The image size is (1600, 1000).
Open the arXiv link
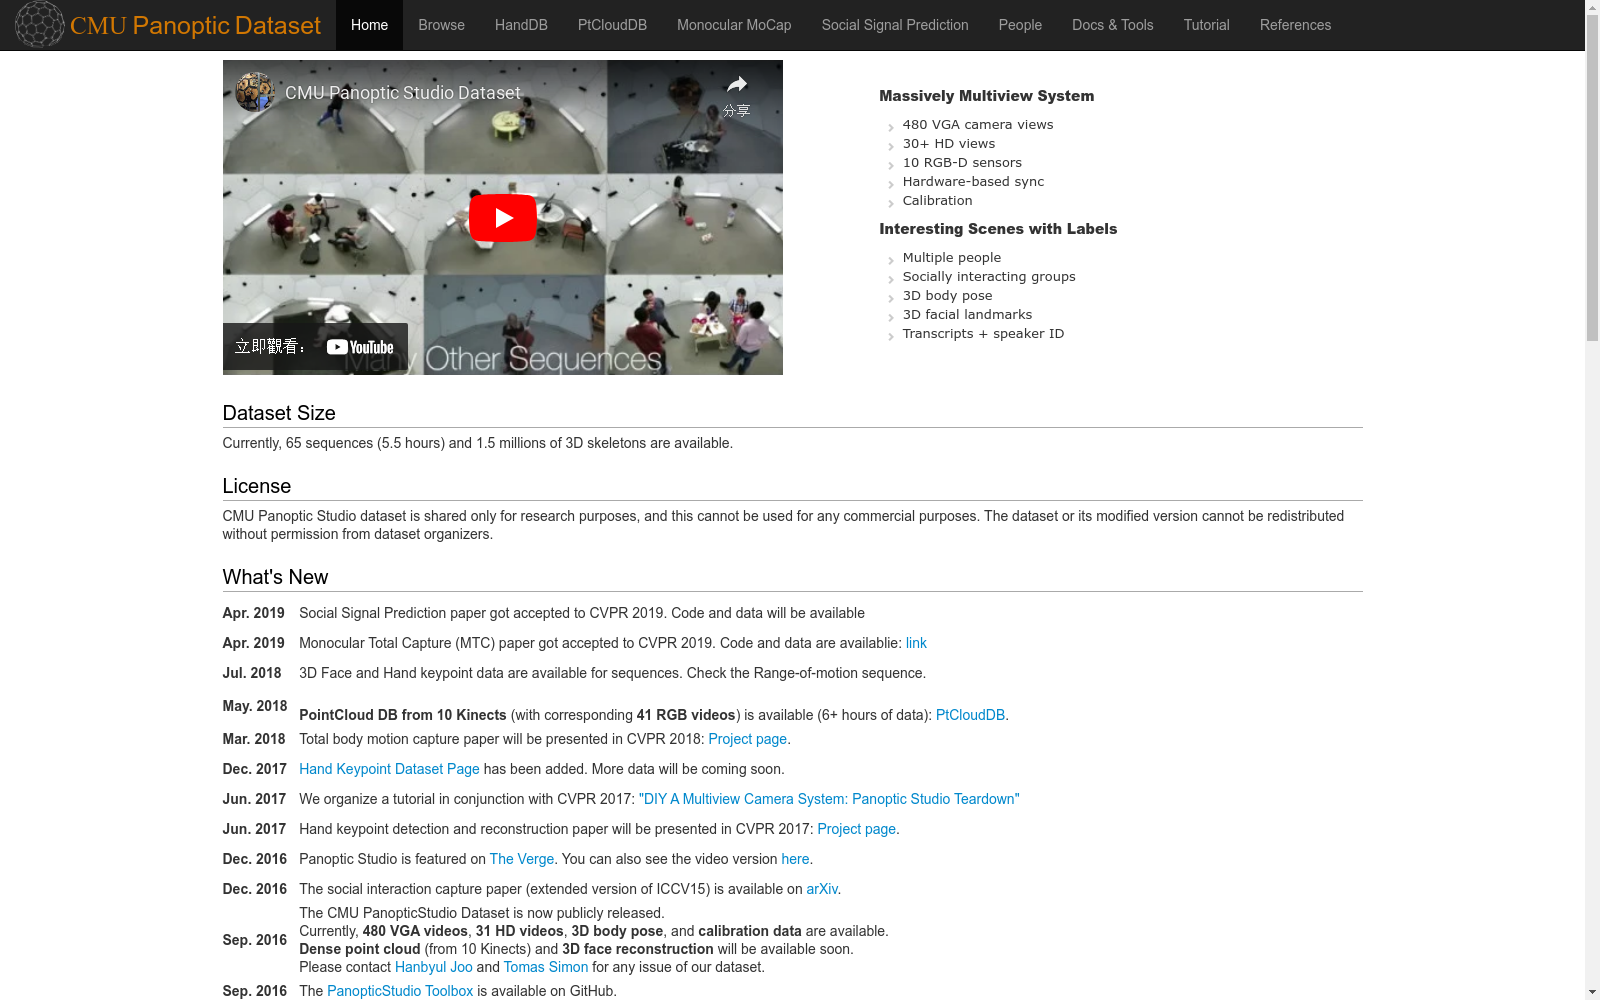pyautogui.click(x=822, y=889)
